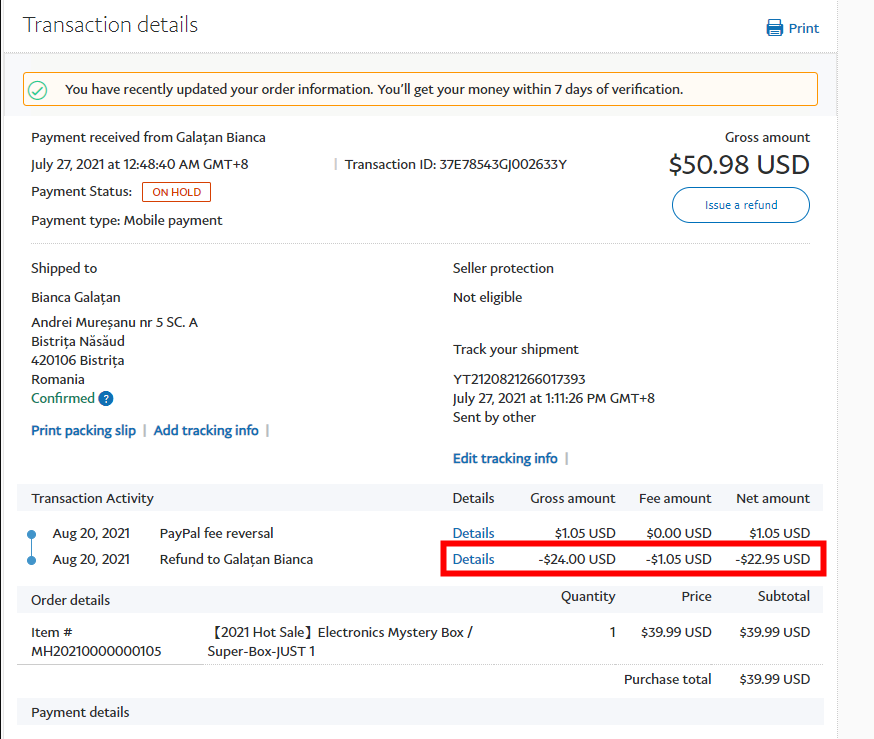Click the Transaction ID 37E78543GJ002633Y
Viewport: 874px width, 739px height.
(x=503, y=165)
